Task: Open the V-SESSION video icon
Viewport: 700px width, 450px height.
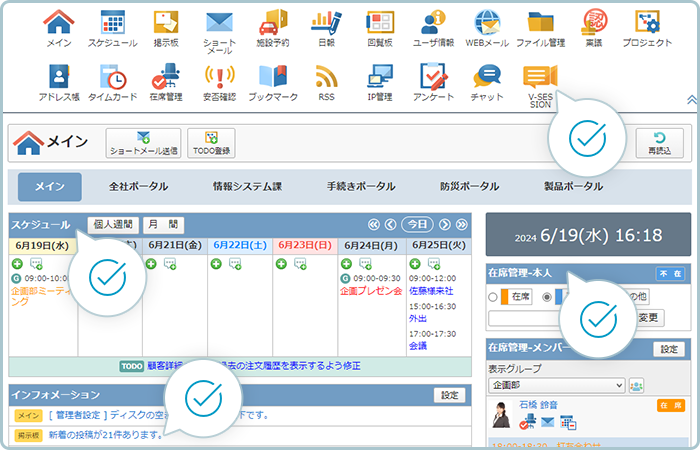Action: click(x=540, y=82)
